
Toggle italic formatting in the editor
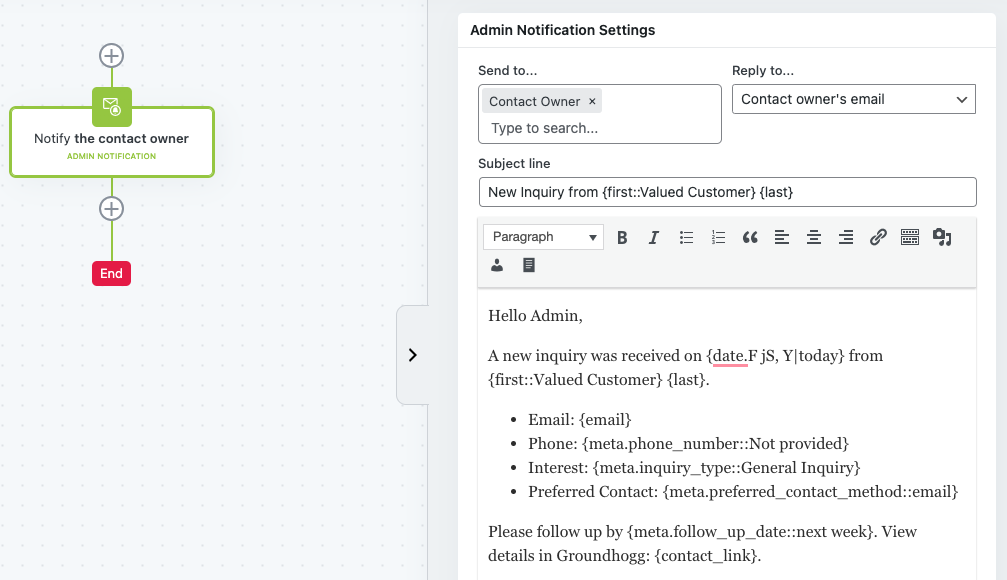coord(654,238)
